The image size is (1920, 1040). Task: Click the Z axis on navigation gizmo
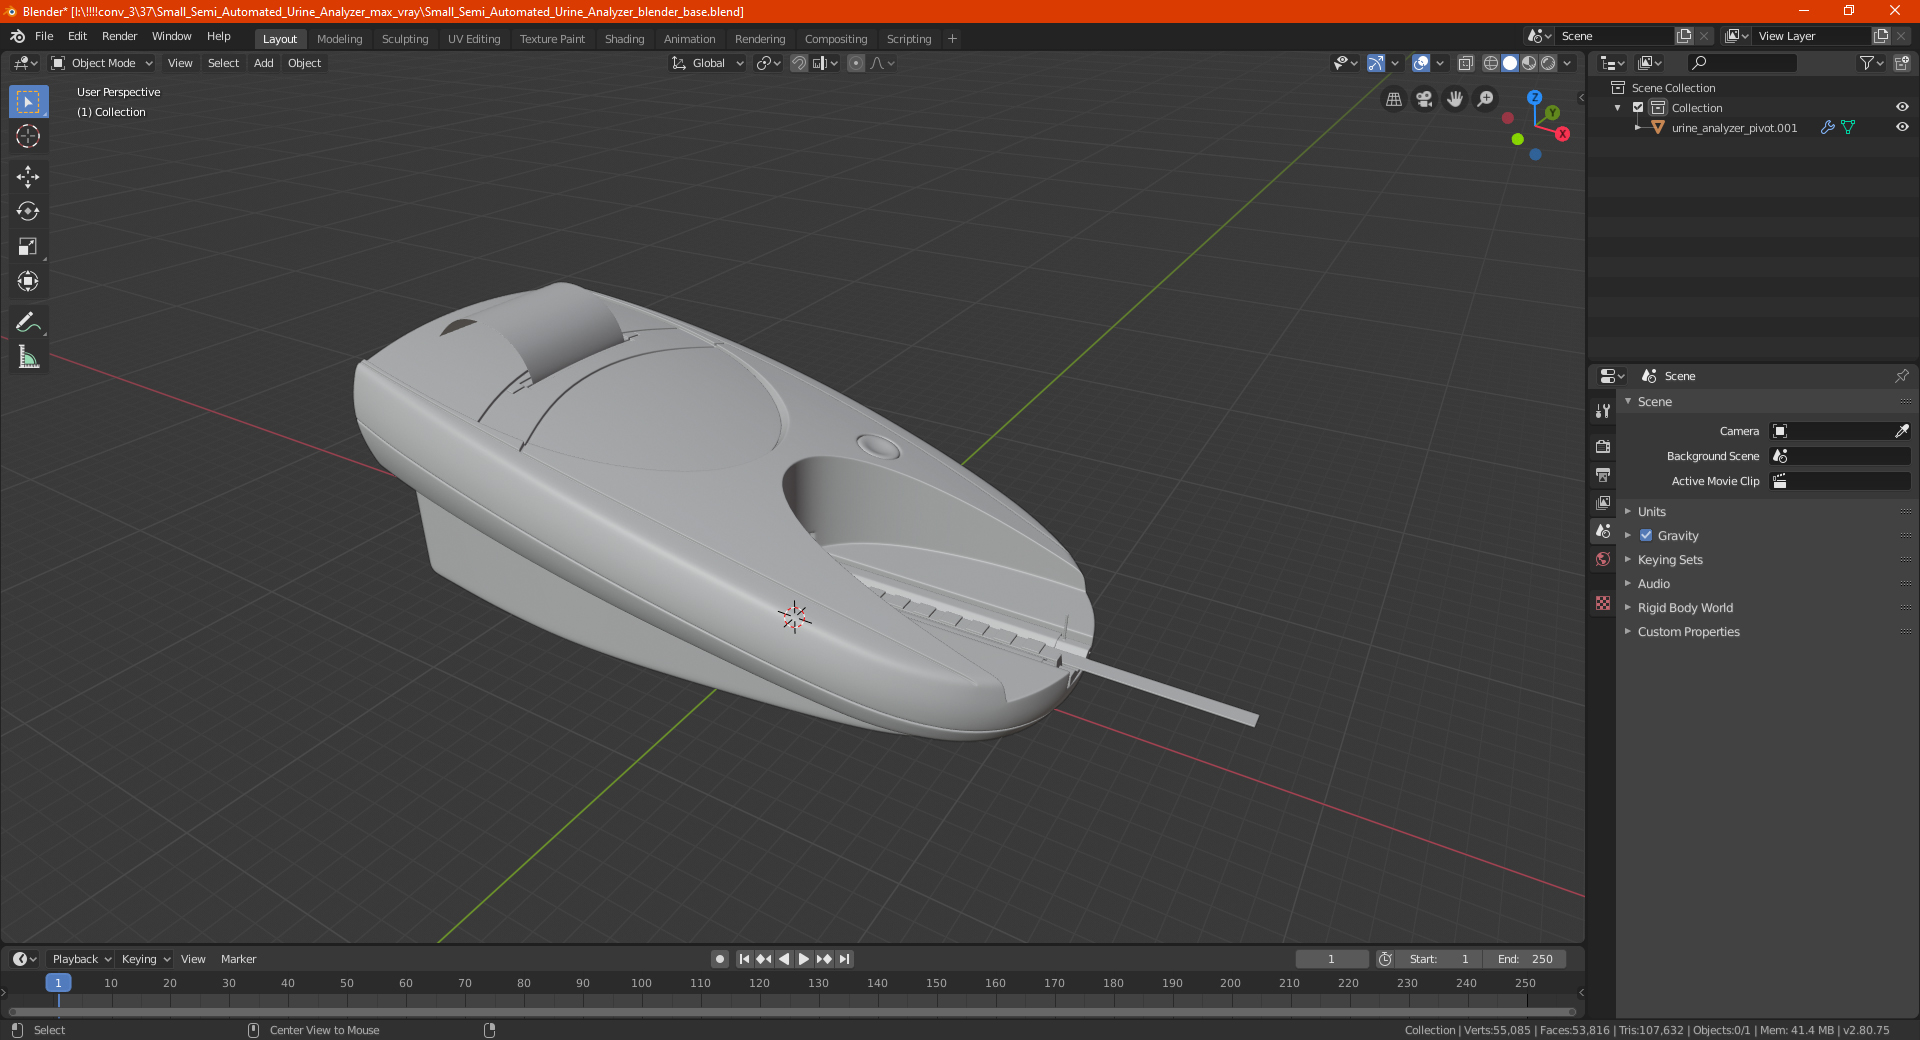tap(1534, 98)
